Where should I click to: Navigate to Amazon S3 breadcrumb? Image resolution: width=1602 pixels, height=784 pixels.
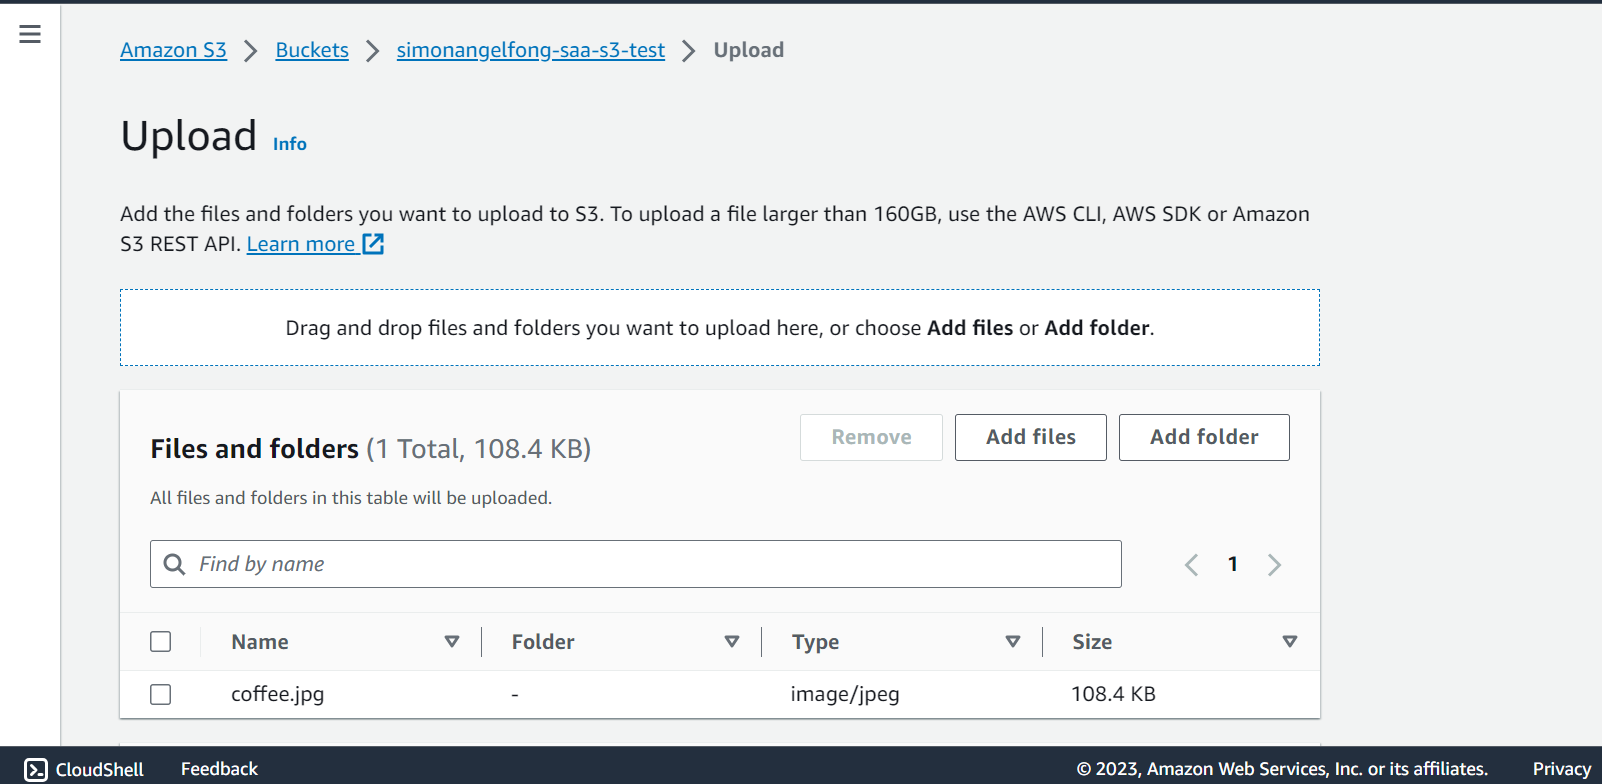[173, 50]
